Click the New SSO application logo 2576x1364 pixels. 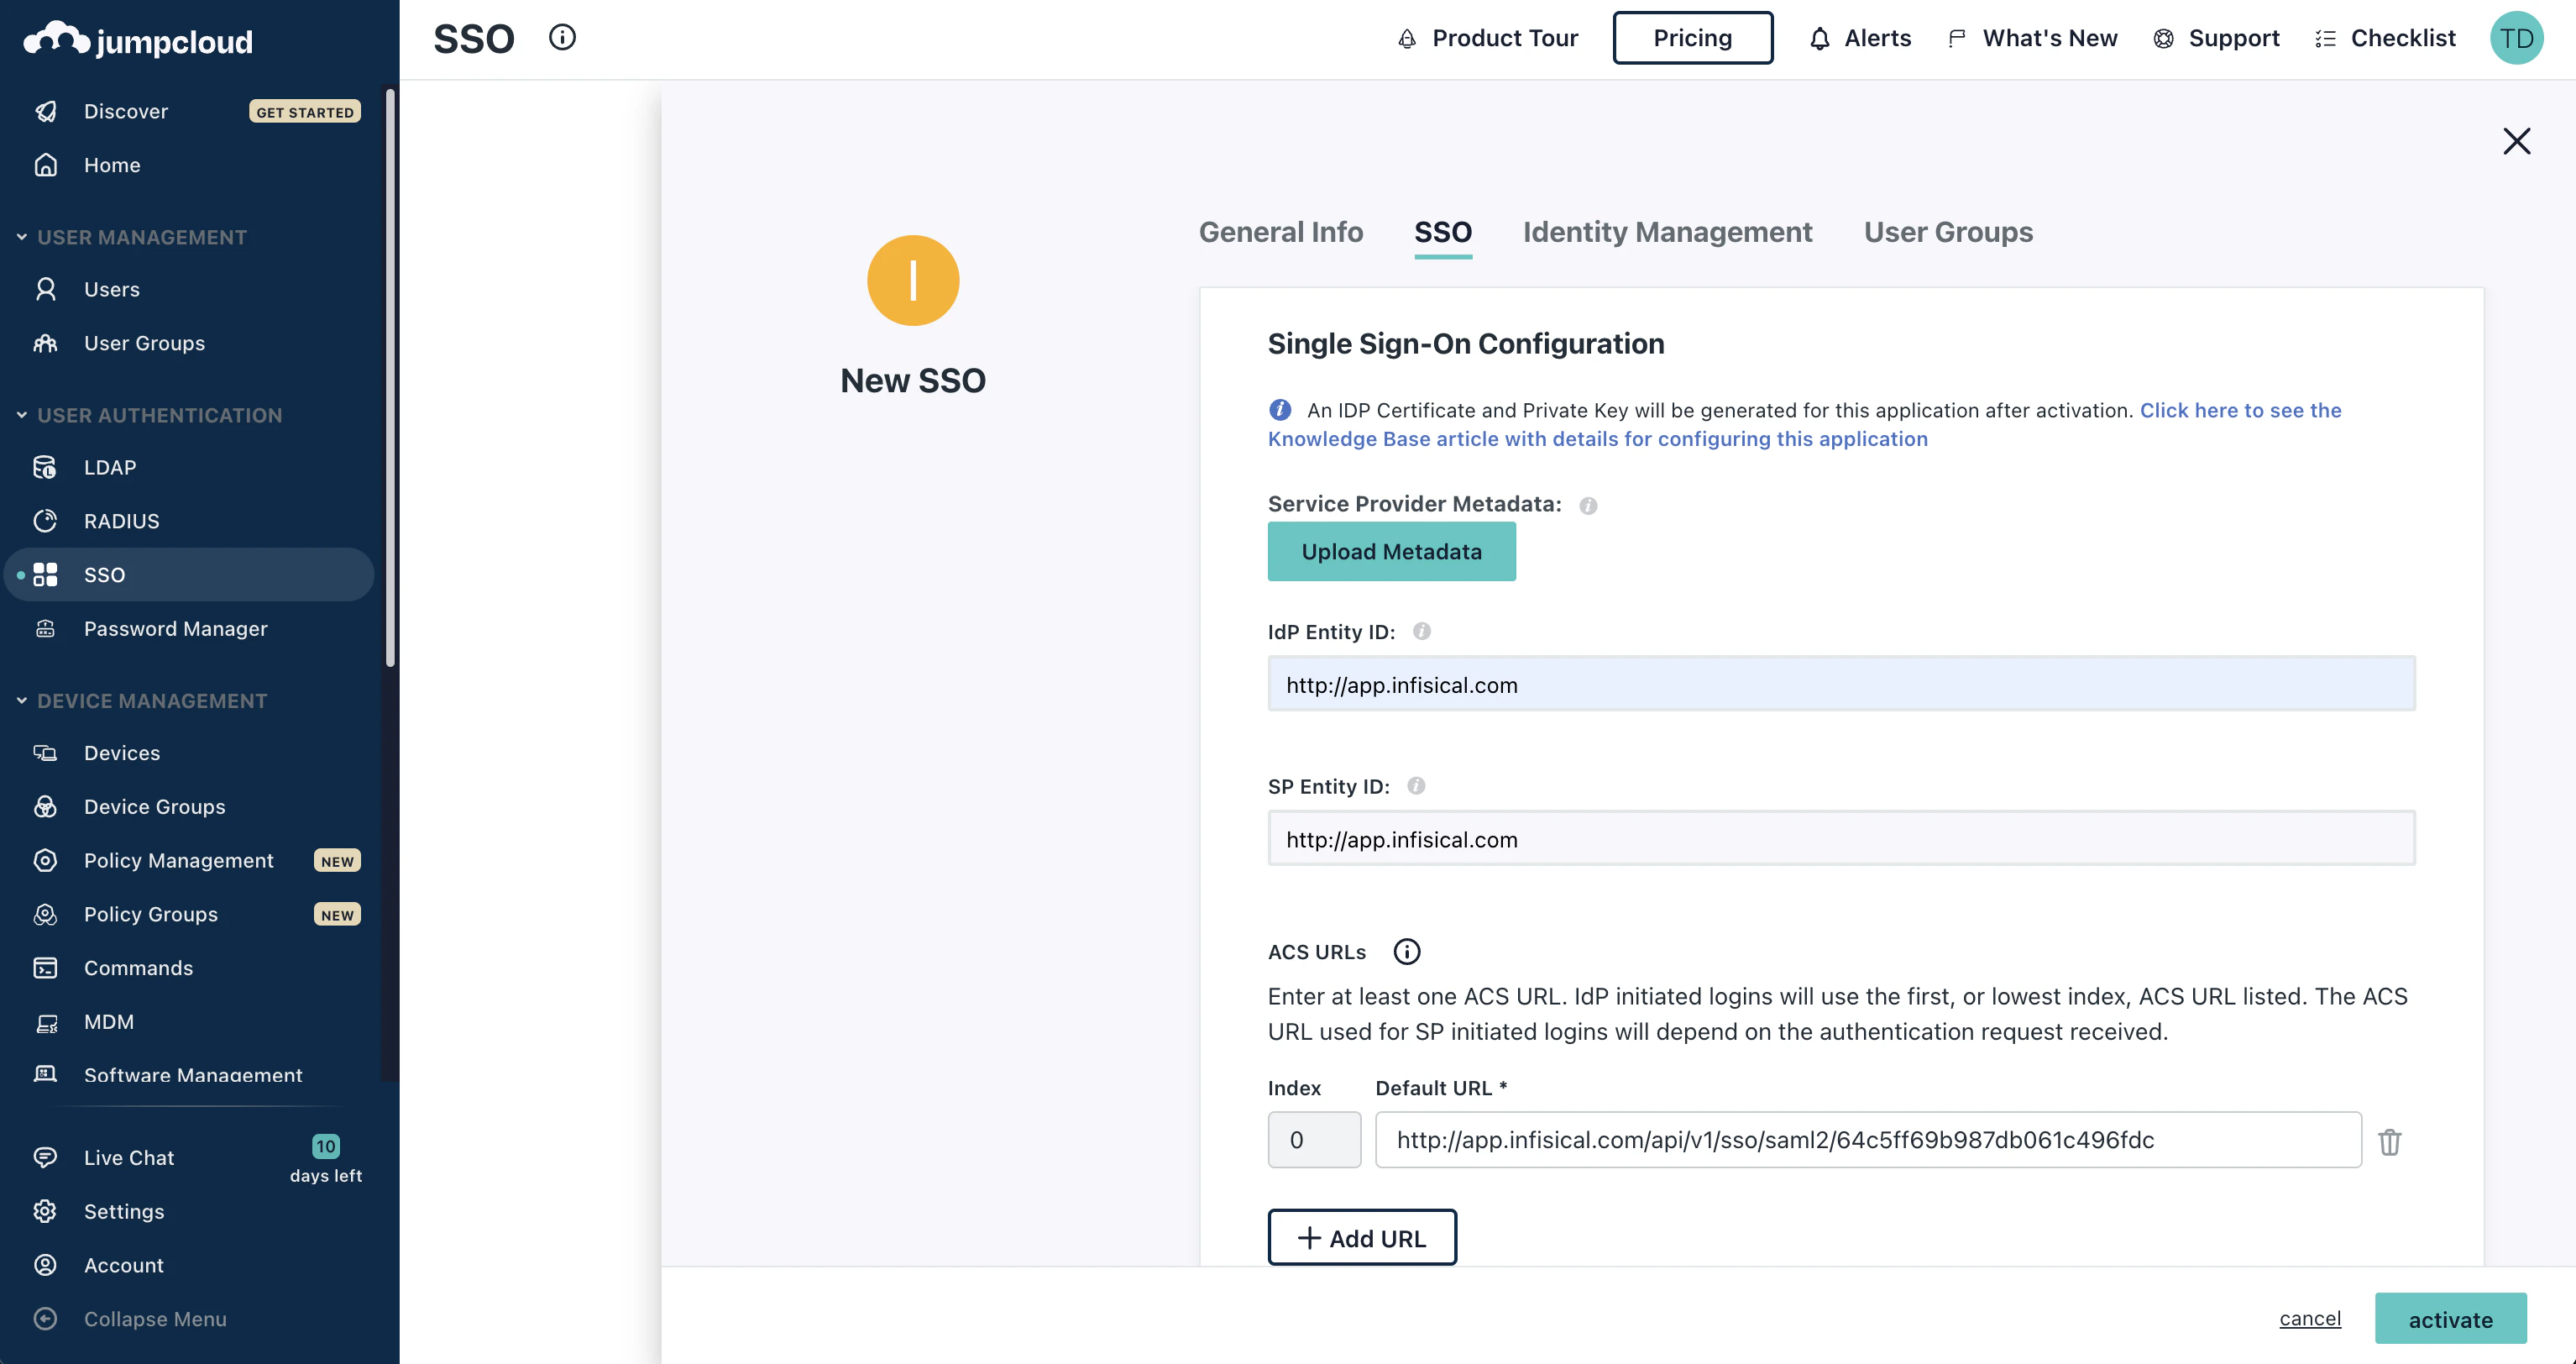click(x=913, y=281)
